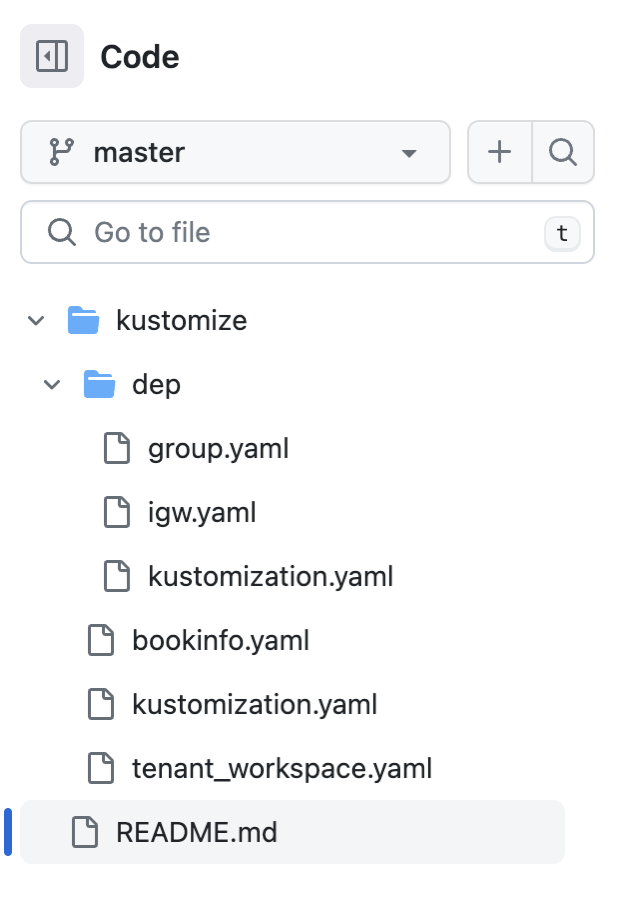Click the group.yaml file icon

pyautogui.click(x=117, y=448)
